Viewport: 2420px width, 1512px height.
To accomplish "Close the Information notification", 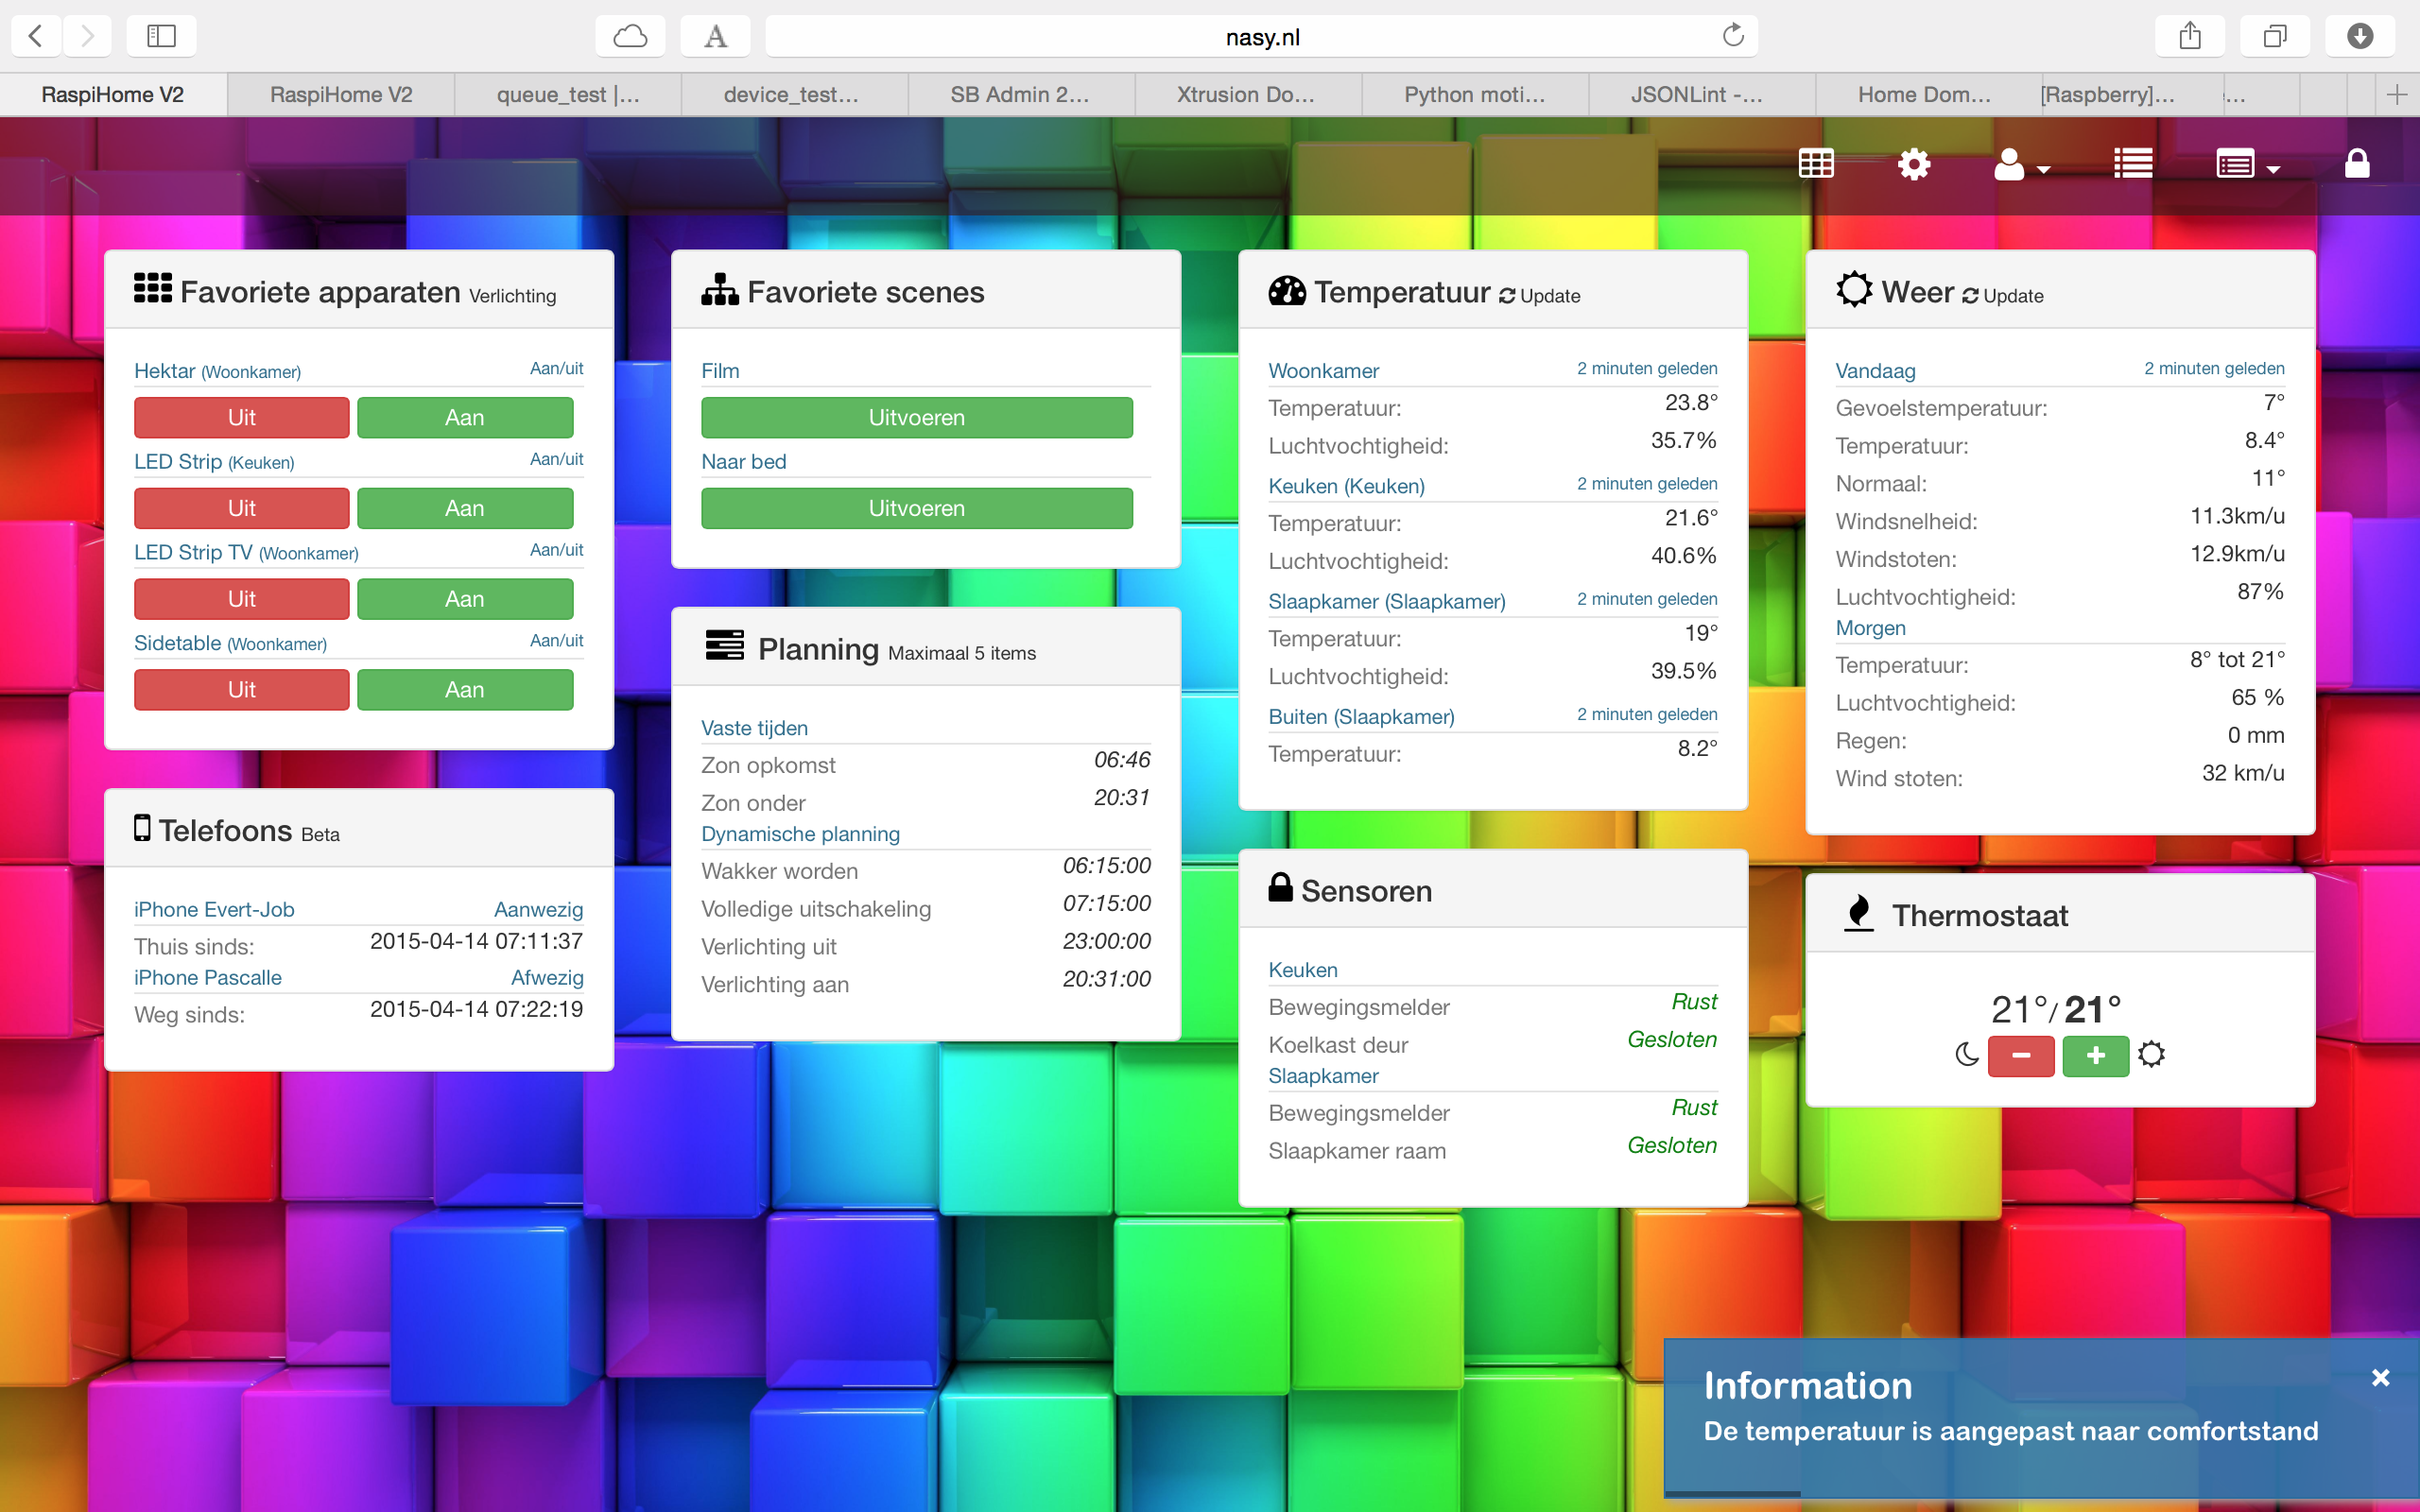I will [2380, 1378].
